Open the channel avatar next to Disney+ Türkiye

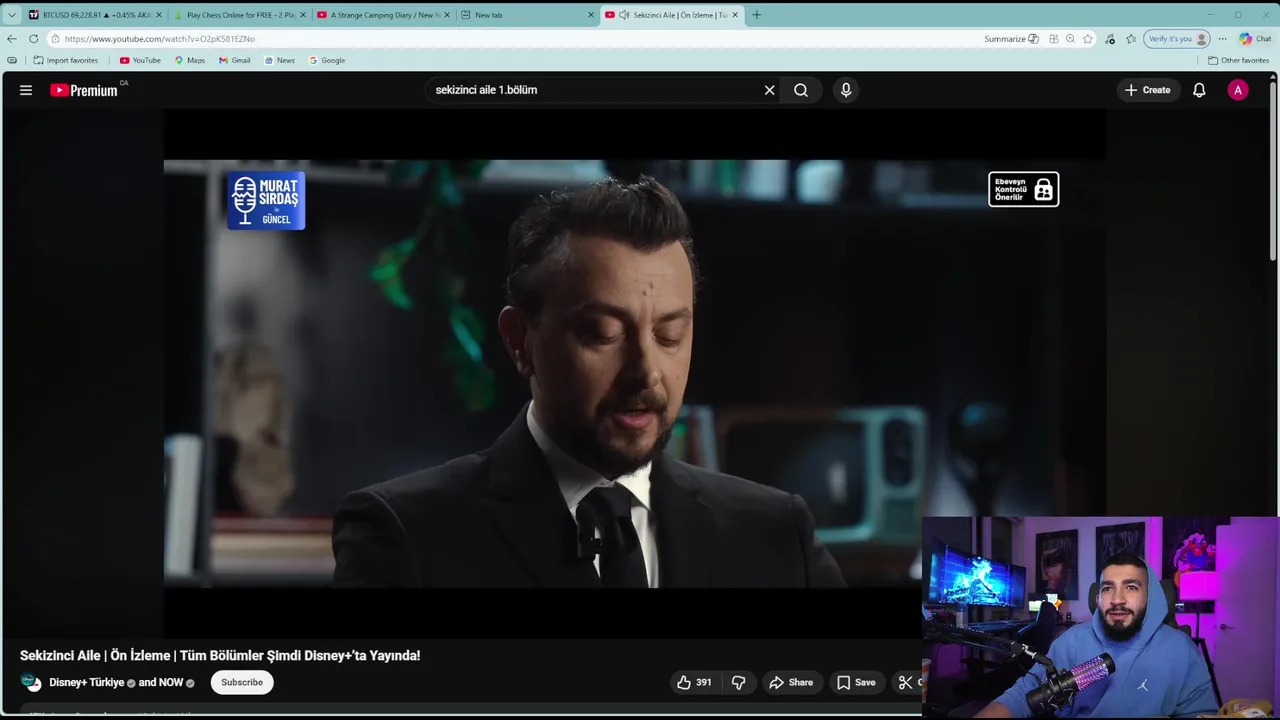(31, 682)
